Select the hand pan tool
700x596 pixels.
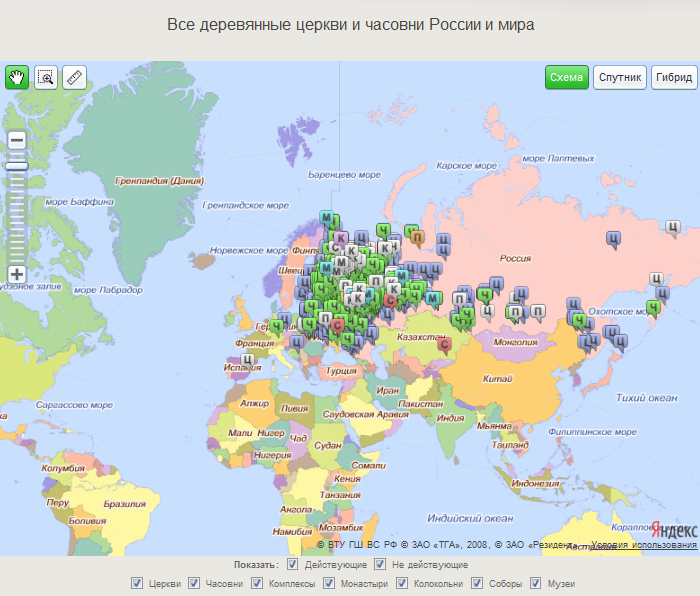click(x=17, y=77)
